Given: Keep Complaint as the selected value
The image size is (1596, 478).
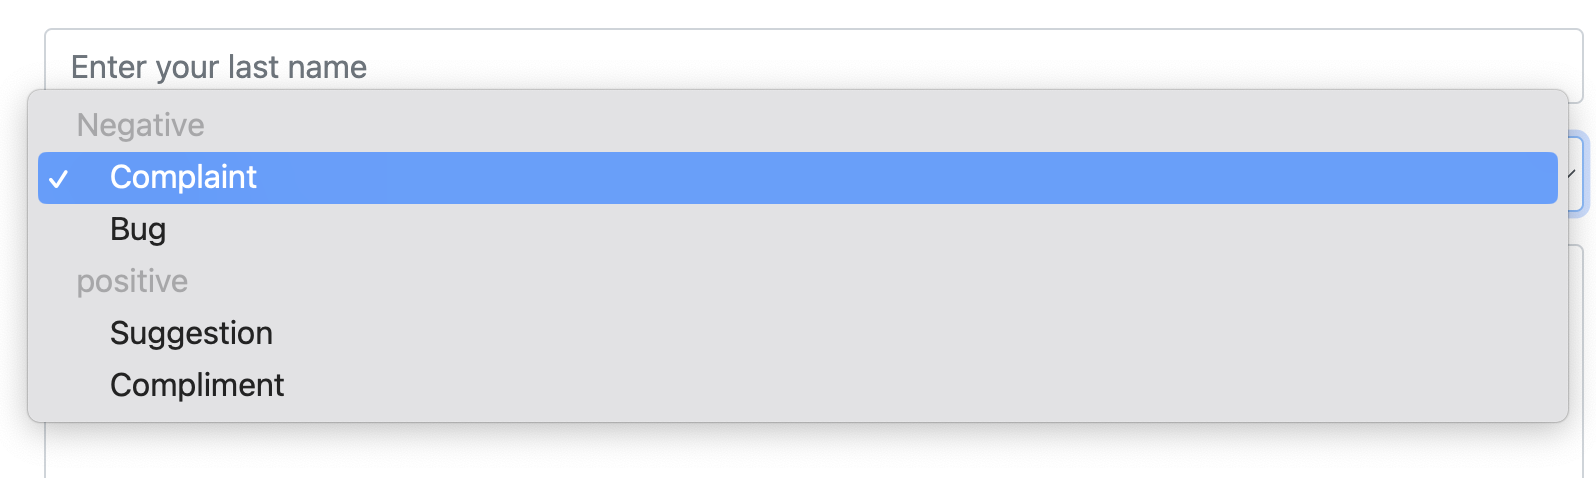Looking at the screenshot, I should [798, 178].
